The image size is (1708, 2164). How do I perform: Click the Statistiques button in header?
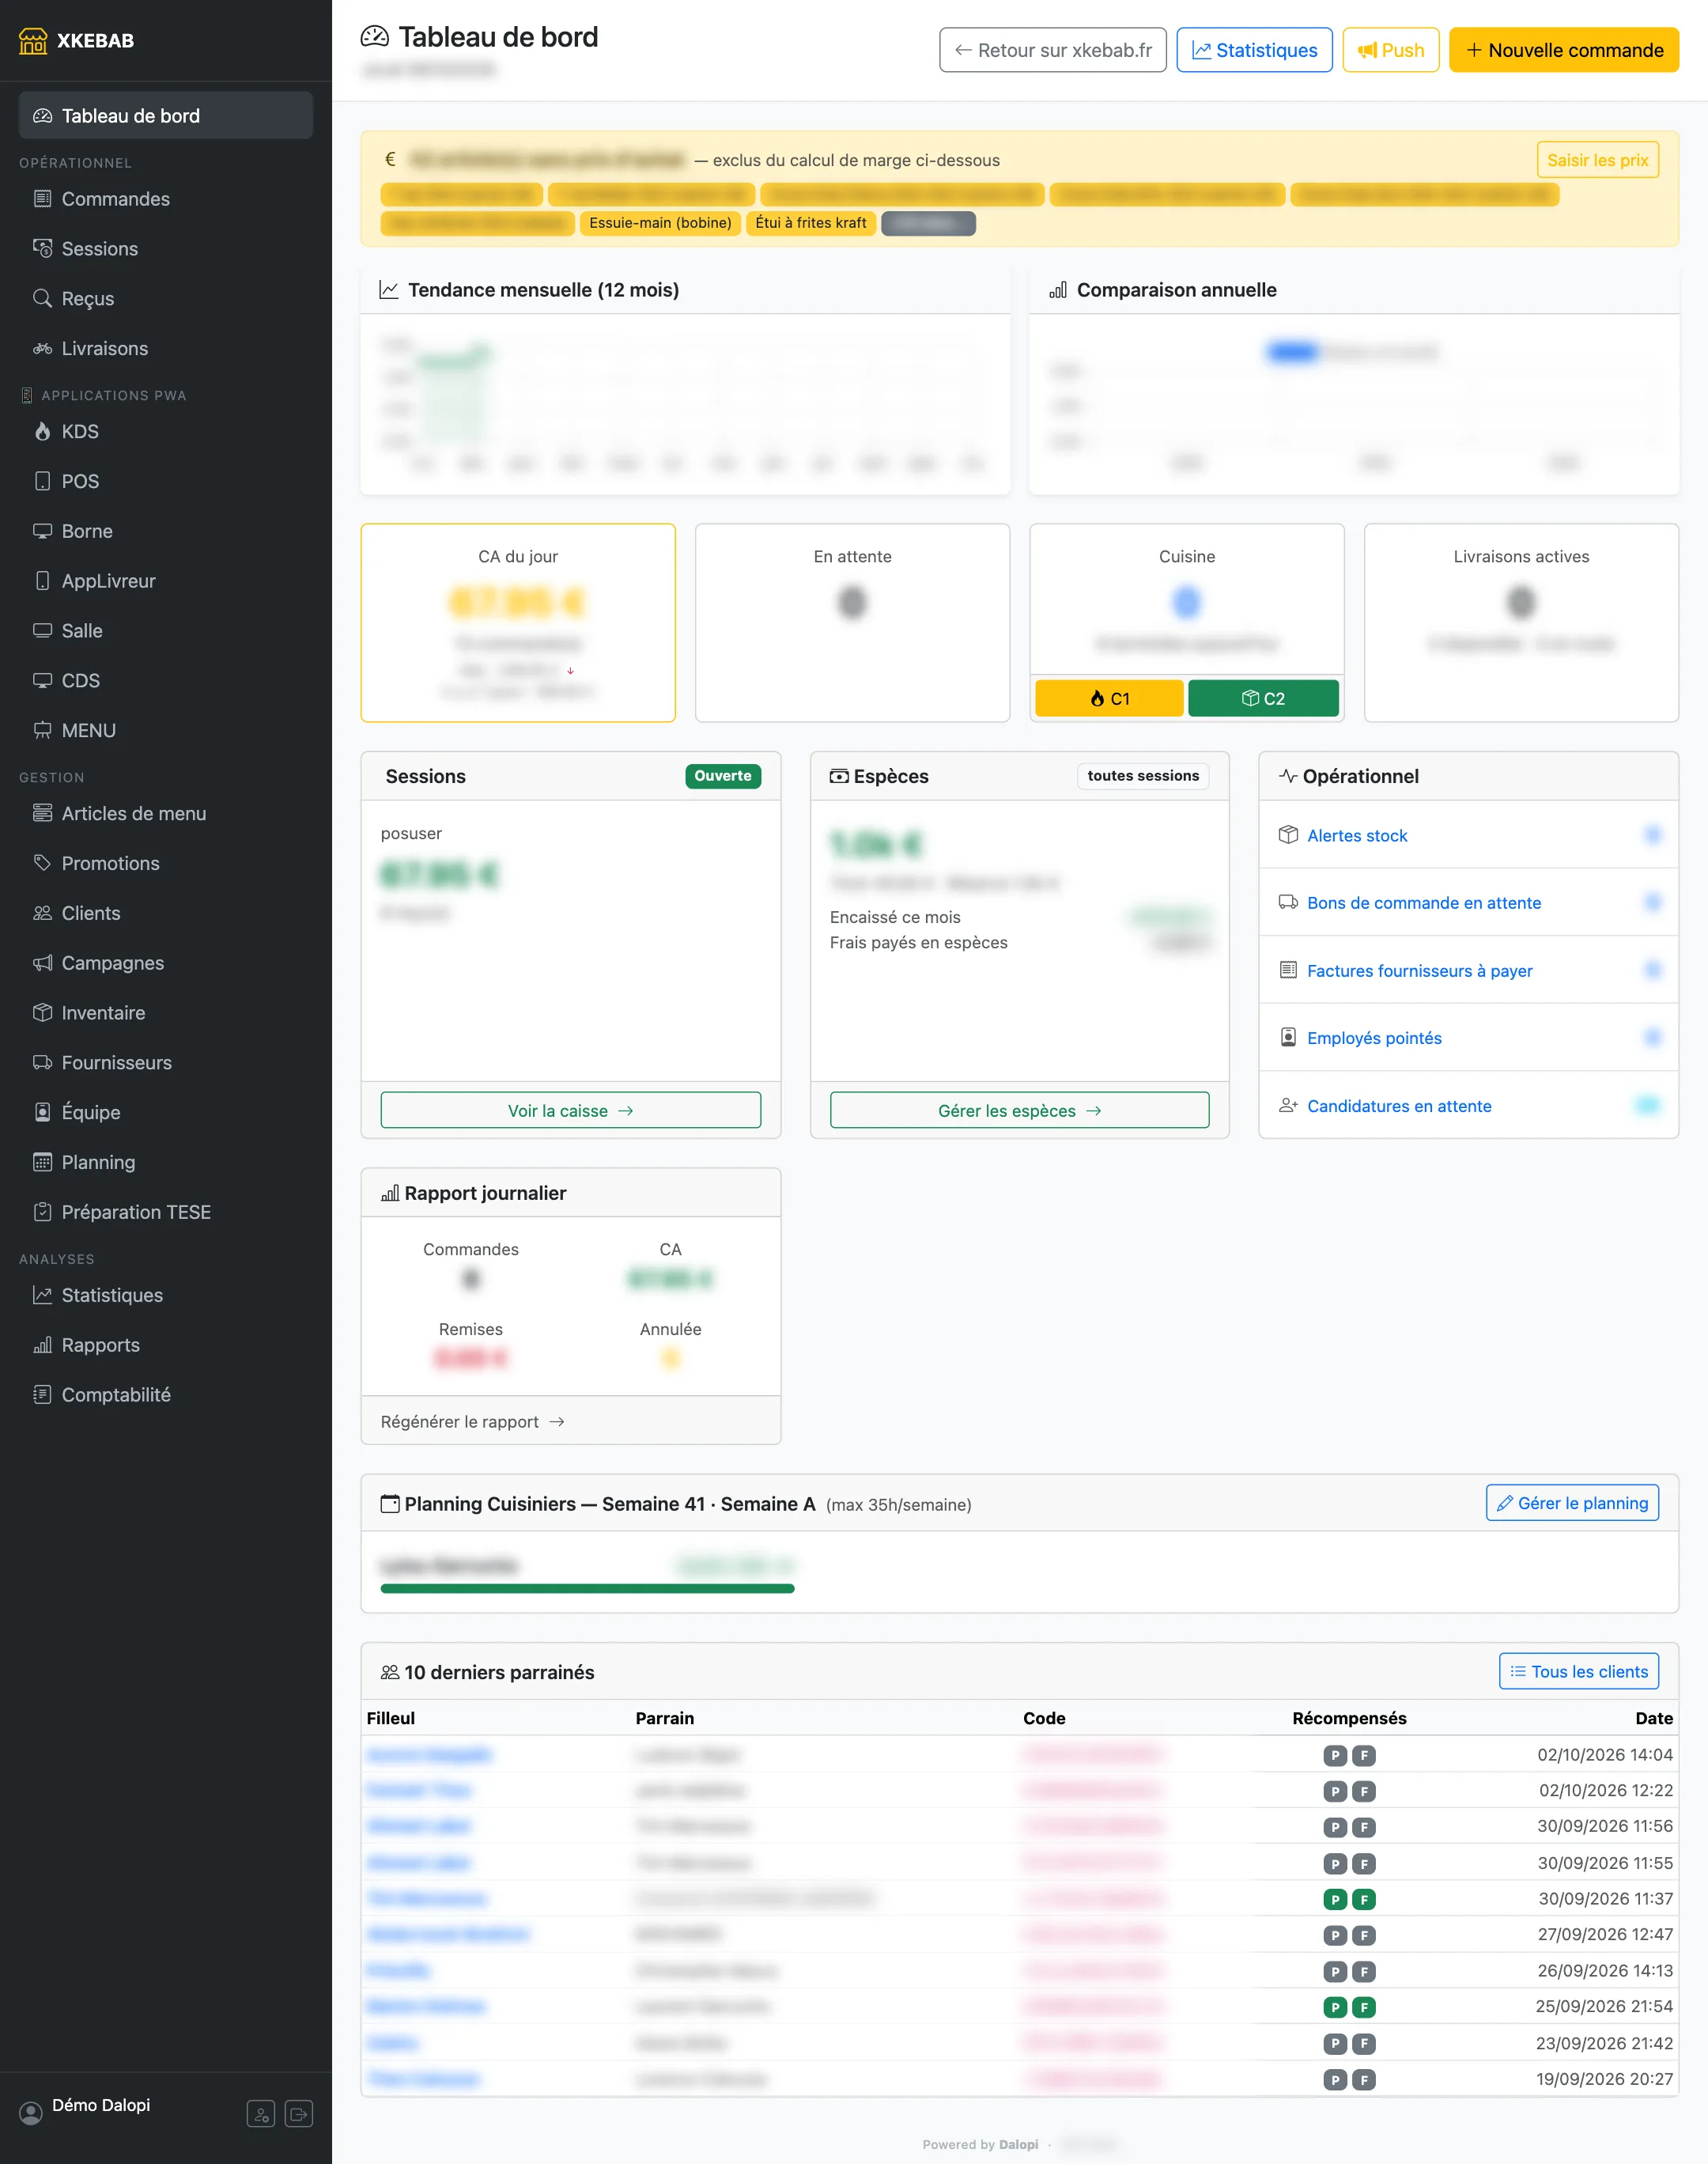coord(1254,50)
